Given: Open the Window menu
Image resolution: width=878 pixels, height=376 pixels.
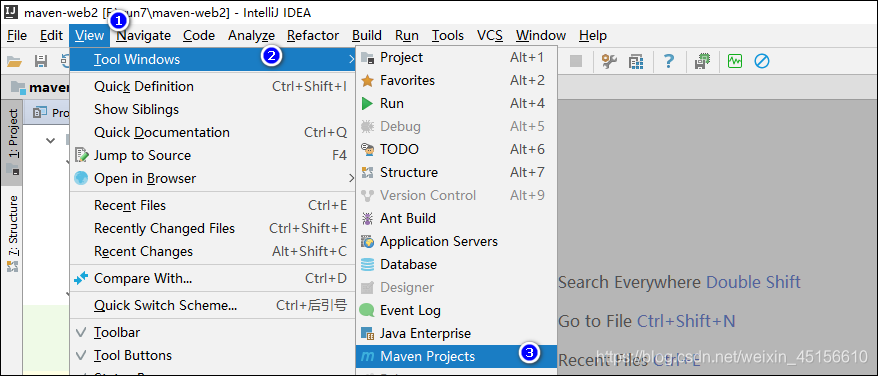Looking at the screenshot, I should tap(541, 36).
